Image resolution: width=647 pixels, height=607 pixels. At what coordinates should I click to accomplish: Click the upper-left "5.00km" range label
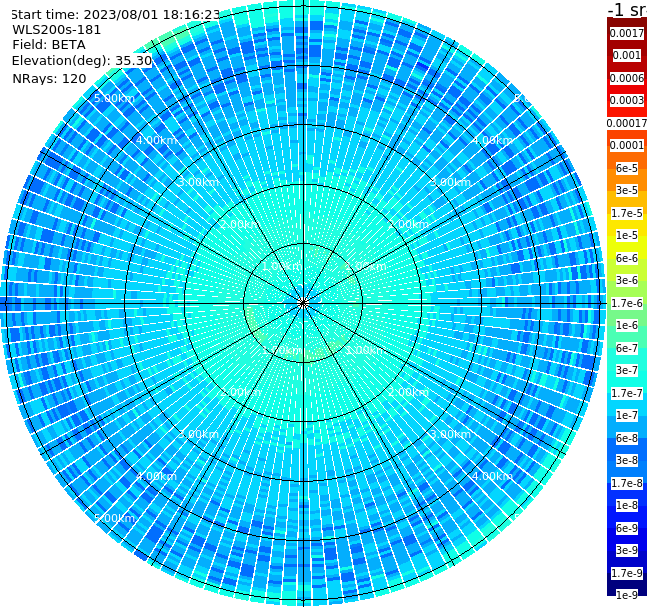click(x=114, y=98)
